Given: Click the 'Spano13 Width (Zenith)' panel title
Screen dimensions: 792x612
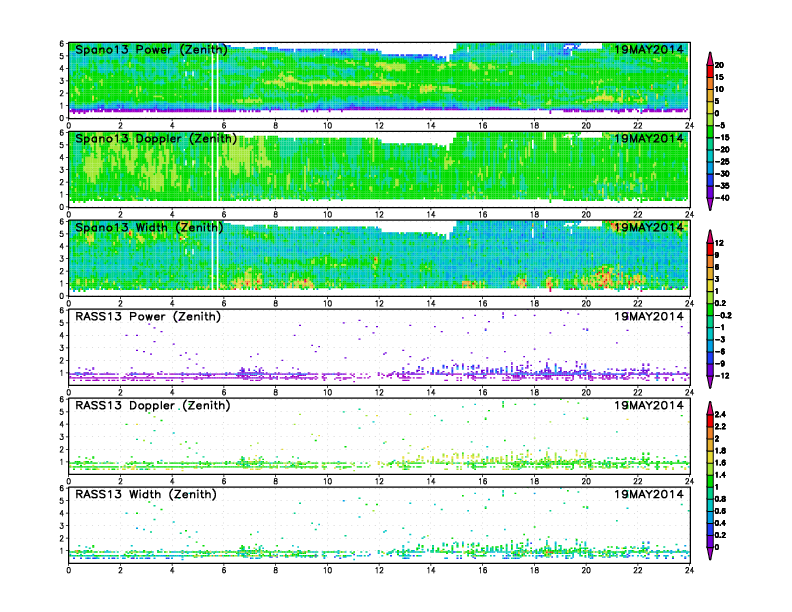Looking at the screenshot, I should [149, 227].
